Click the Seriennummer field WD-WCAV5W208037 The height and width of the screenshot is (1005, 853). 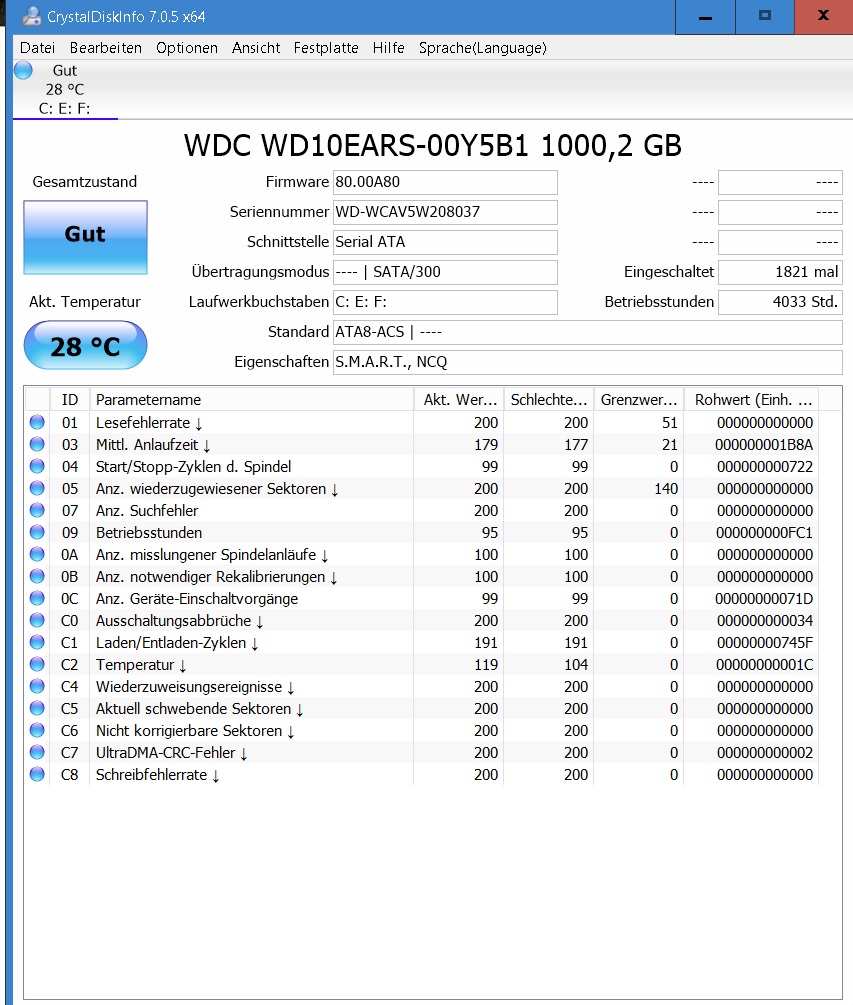click(x=445, y=212)
